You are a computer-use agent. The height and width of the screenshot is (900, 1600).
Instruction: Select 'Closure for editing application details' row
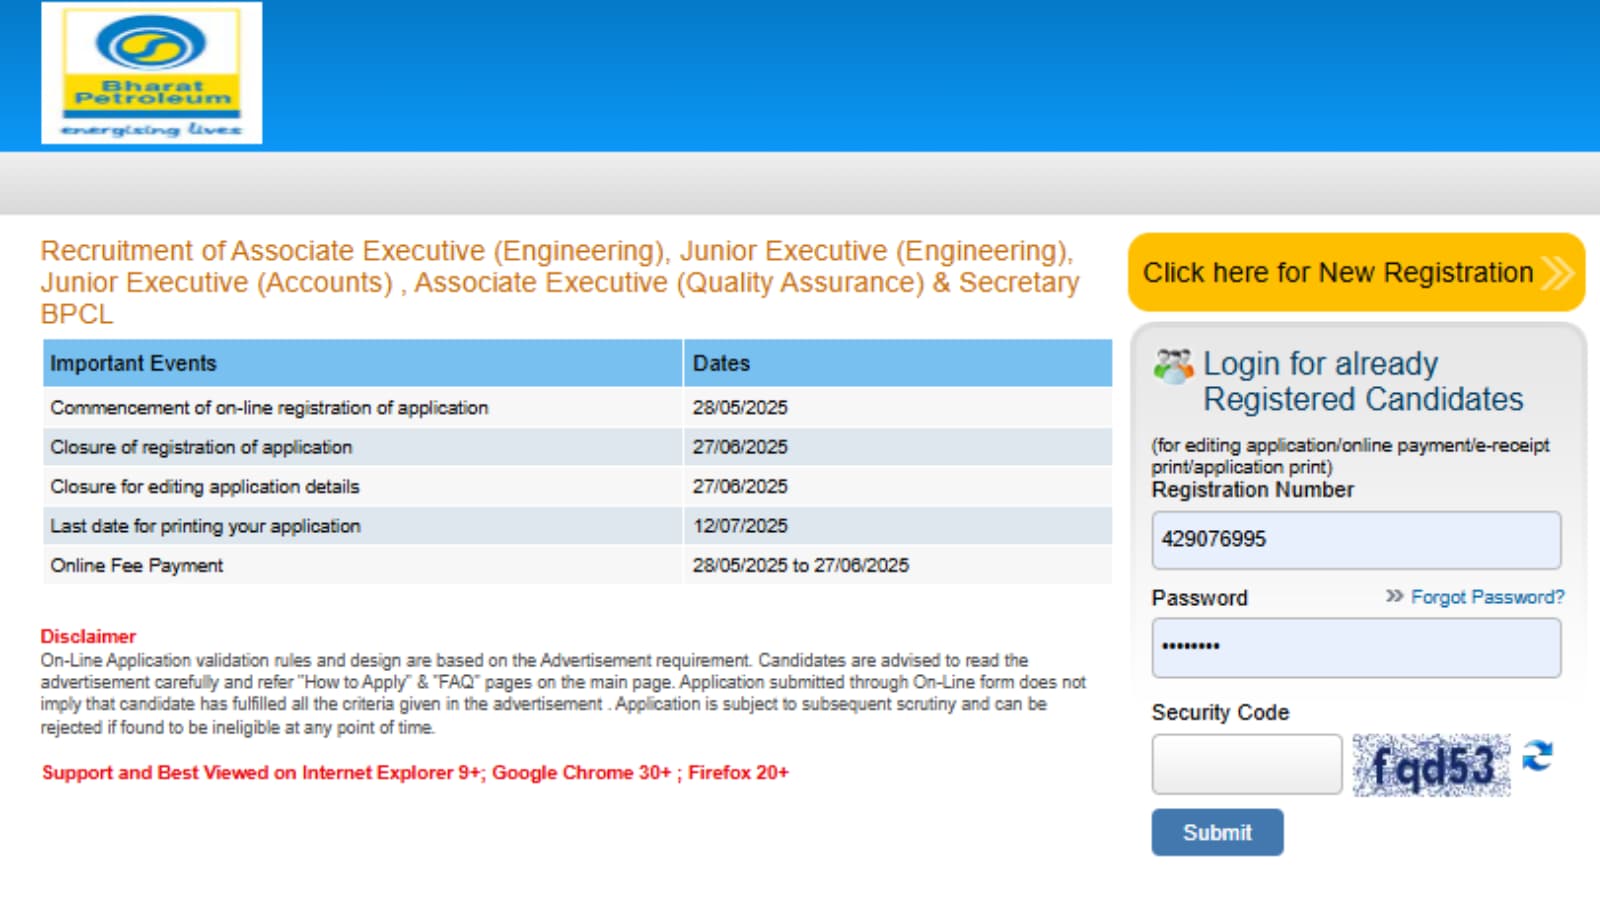click(577, 487)
